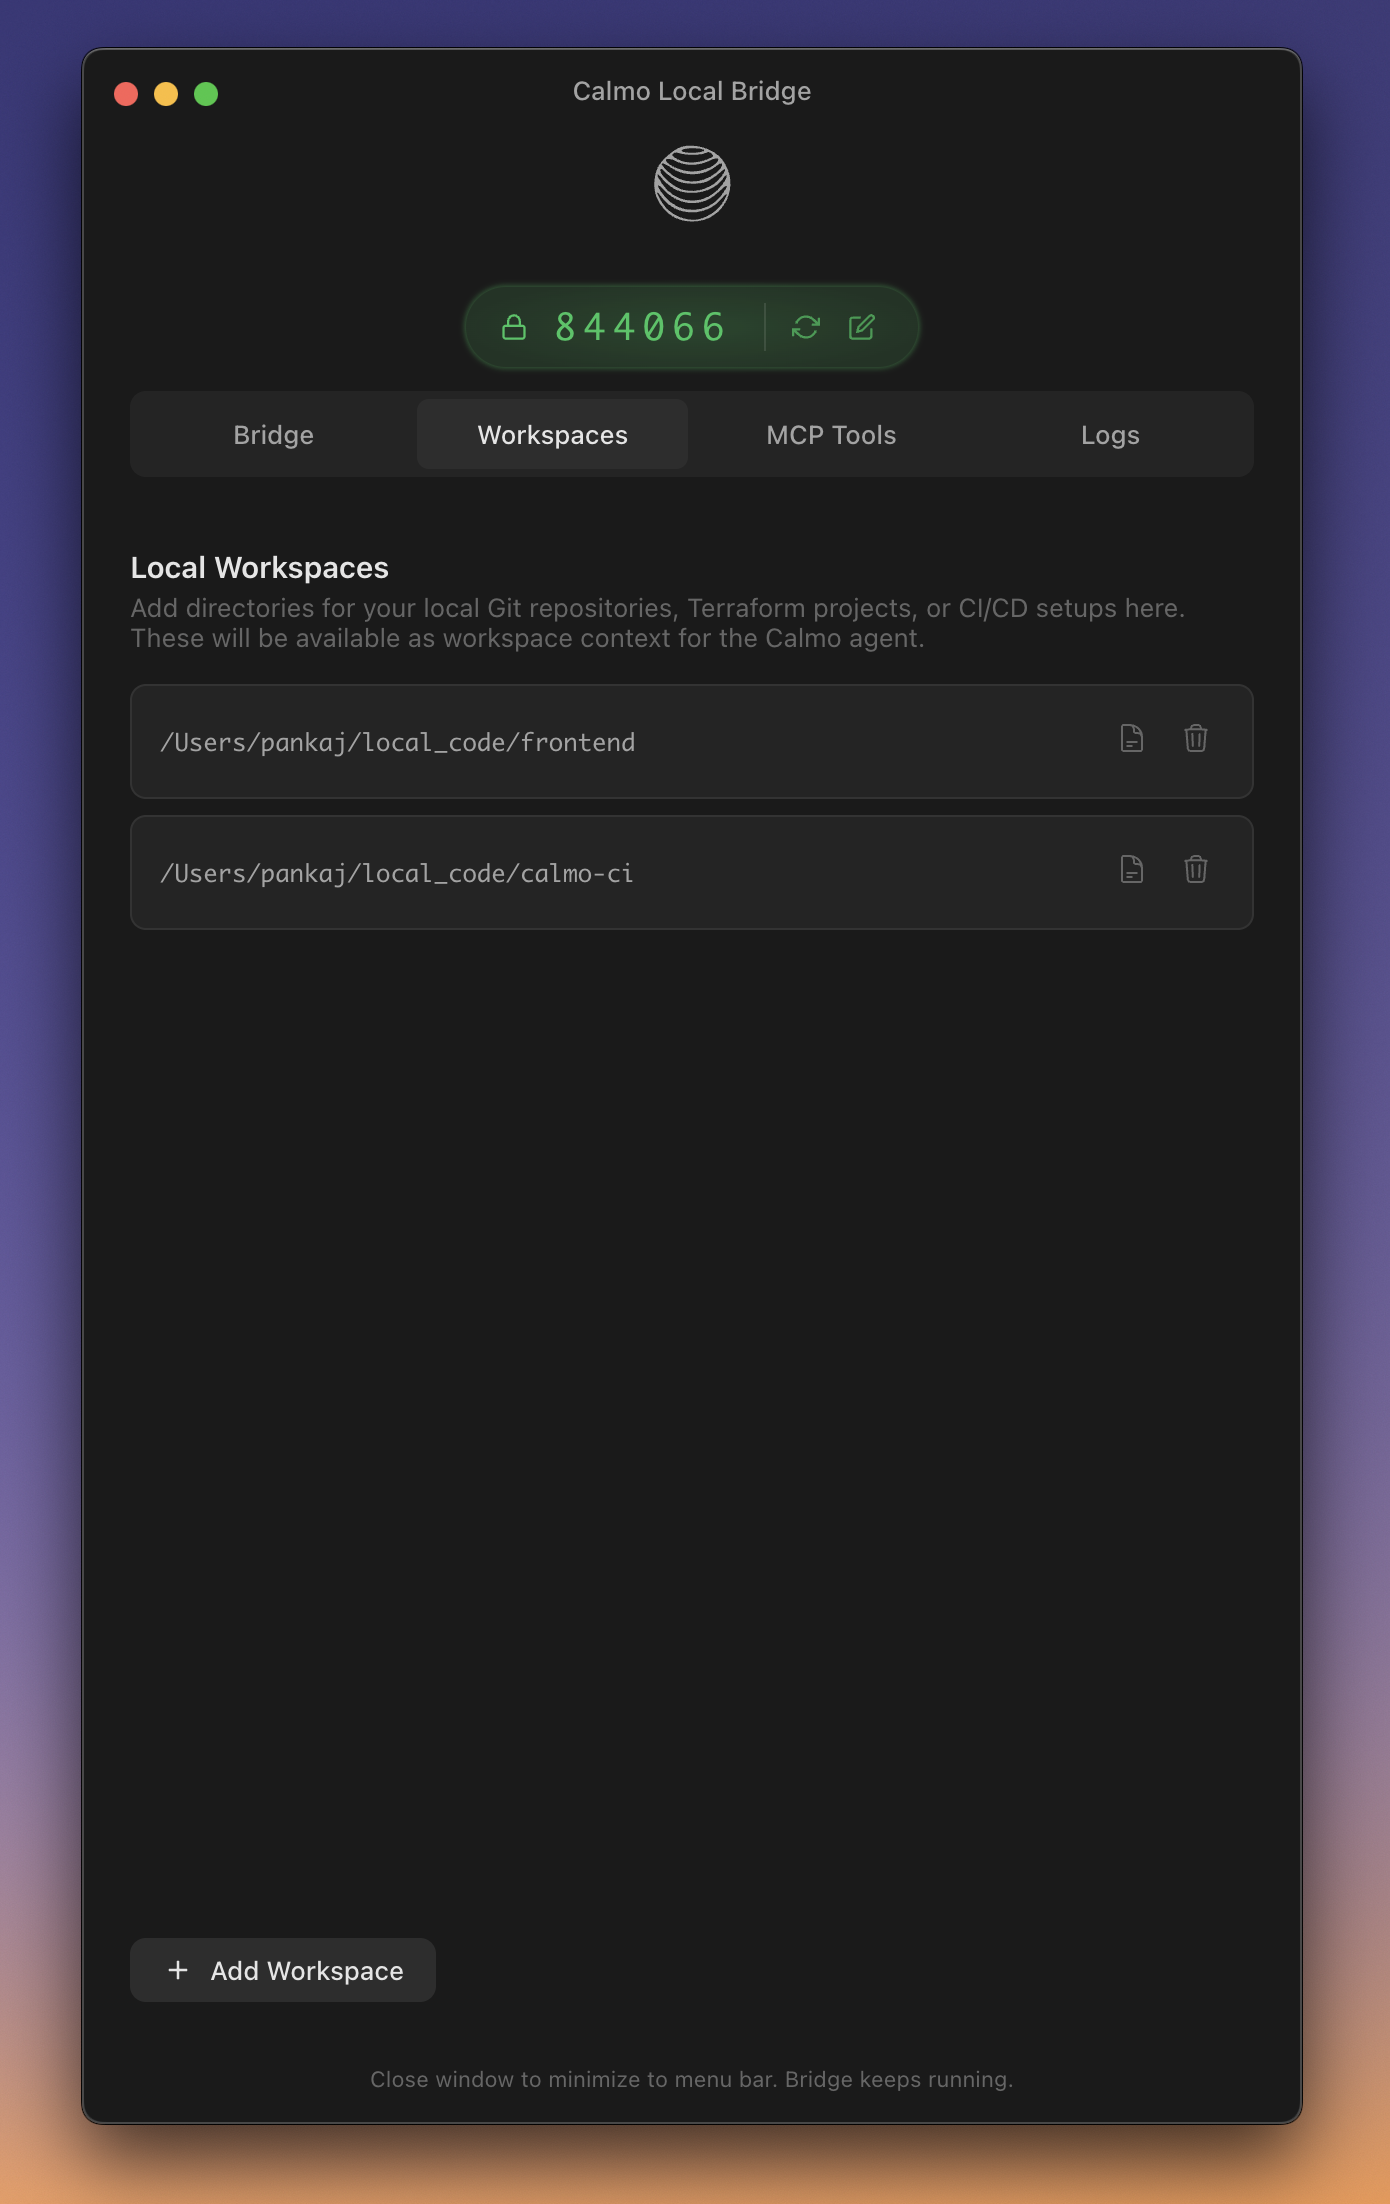The height and width of the screenshot is (2204, 1390).
Task: Open the MCP Tools tab
Action: [831, 435]
